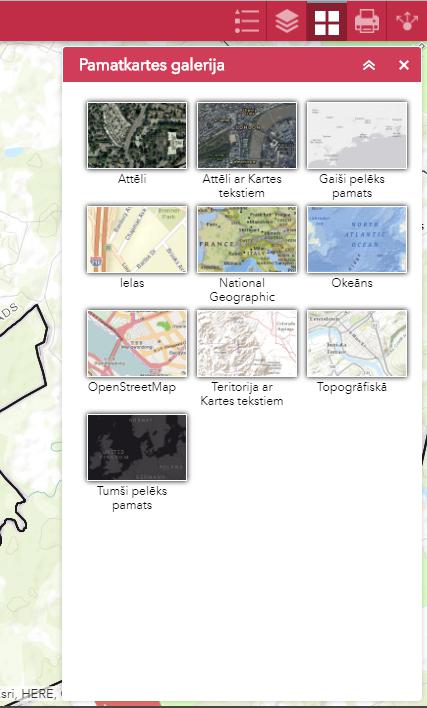Open the Print widget icon
The height and width of the screenshot is (708, 427).
click(x=367, y=21)
